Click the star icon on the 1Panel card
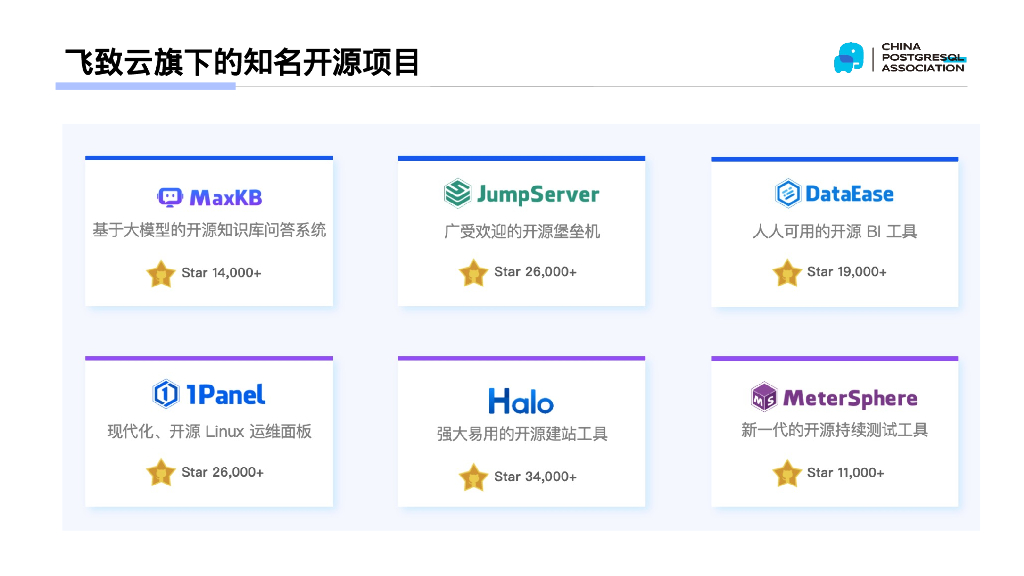The image size is (1024, 576). (x=161, y=471)
